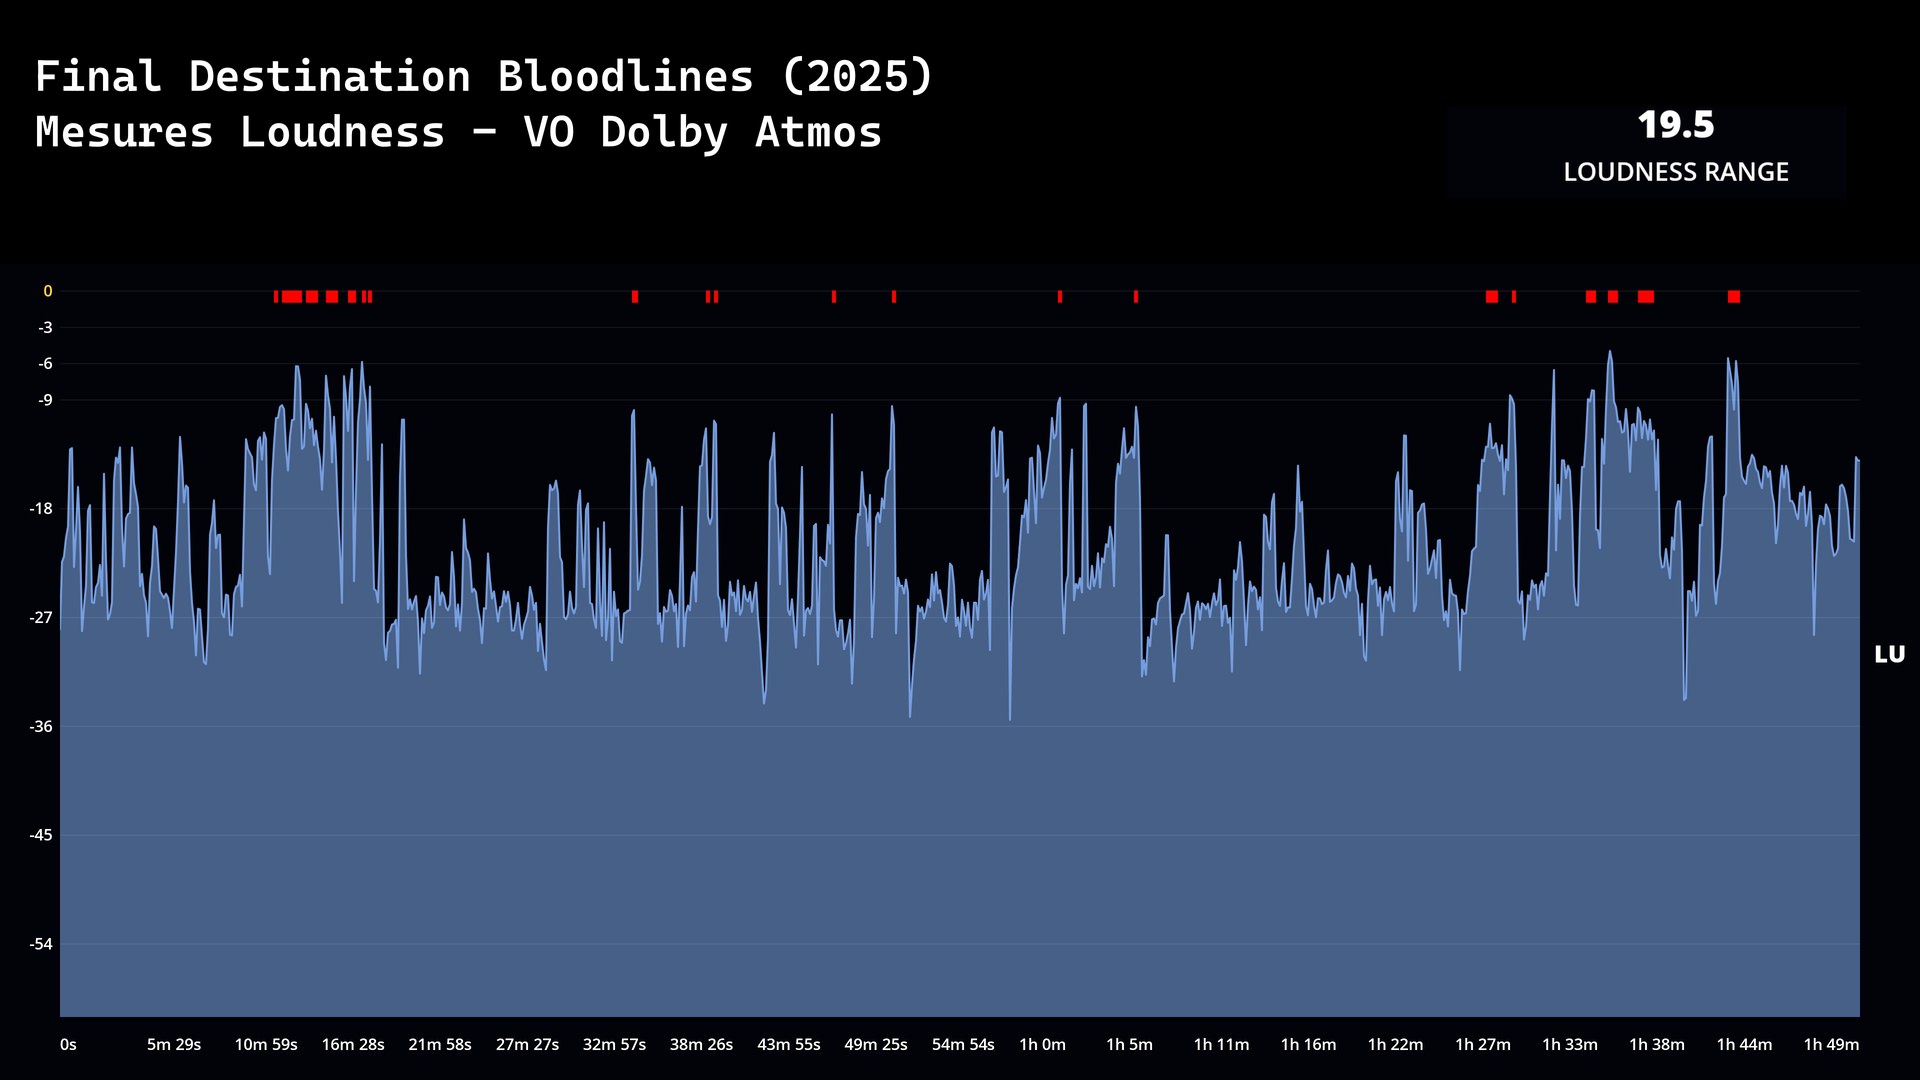Click the -9 y-axis label
This screenshot has width=1920, height=1080.
click(x=45, y=400)
